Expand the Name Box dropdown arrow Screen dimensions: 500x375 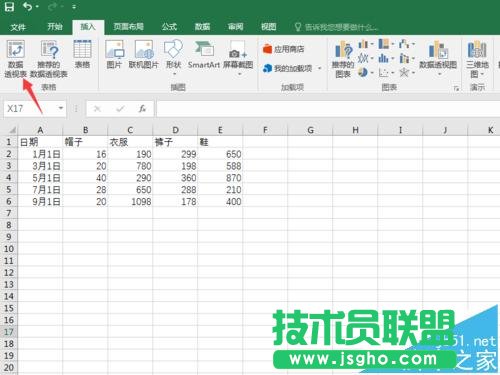[61, 108]
